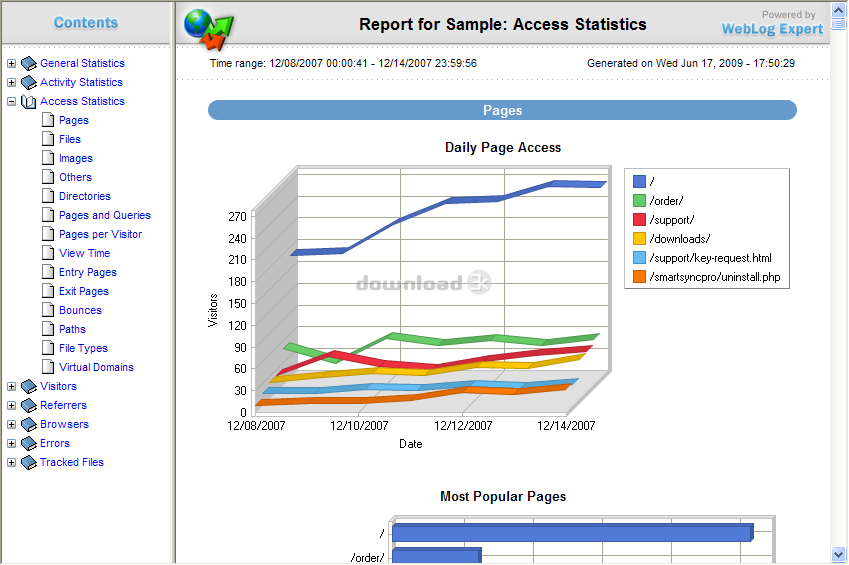Open the Pages and Queries report
The height and width of the screenshot is (565, 849).
pyautogui.click(x=104, y=216)
